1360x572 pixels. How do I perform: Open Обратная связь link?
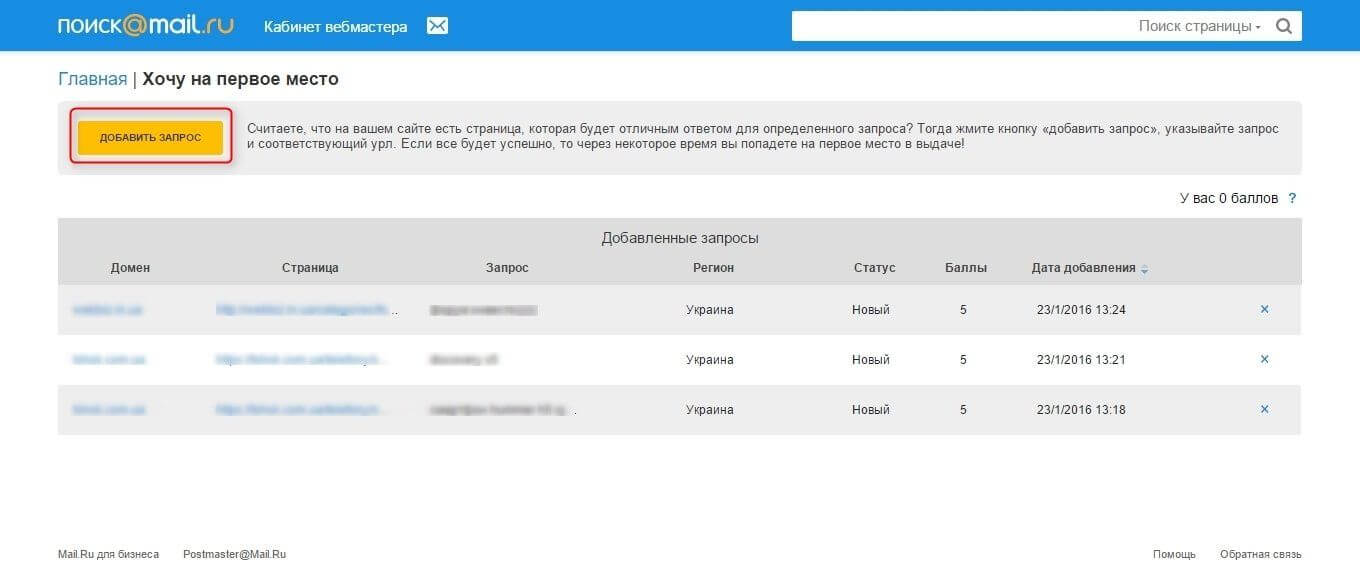pyautogui.click(x=1261, y=554)
